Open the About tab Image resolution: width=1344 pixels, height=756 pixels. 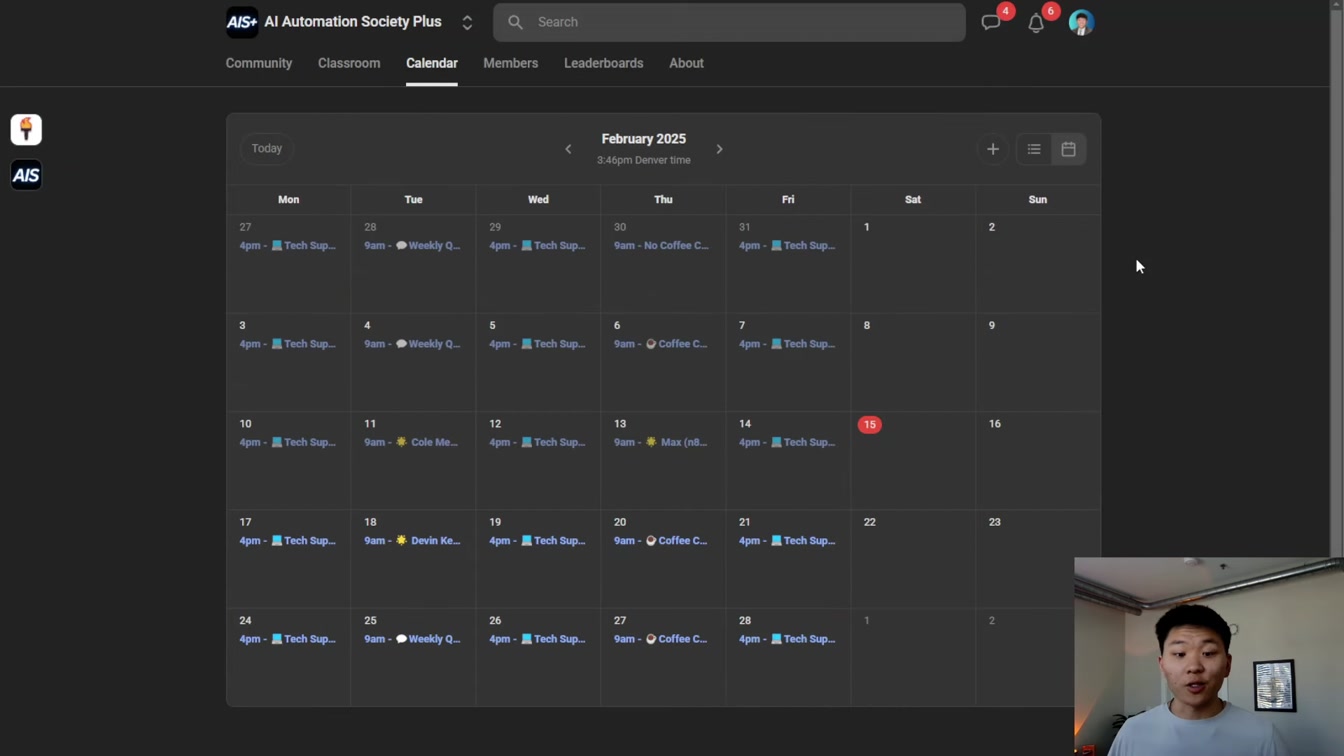pos(686,63)
